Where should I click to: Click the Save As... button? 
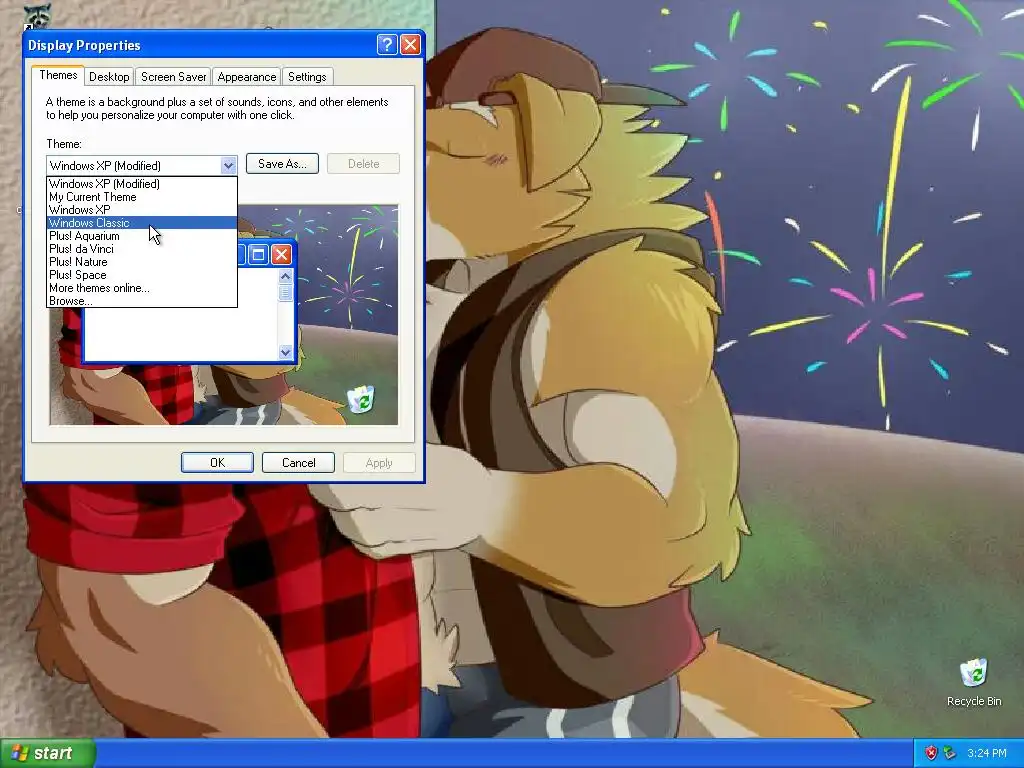(282, 163)
